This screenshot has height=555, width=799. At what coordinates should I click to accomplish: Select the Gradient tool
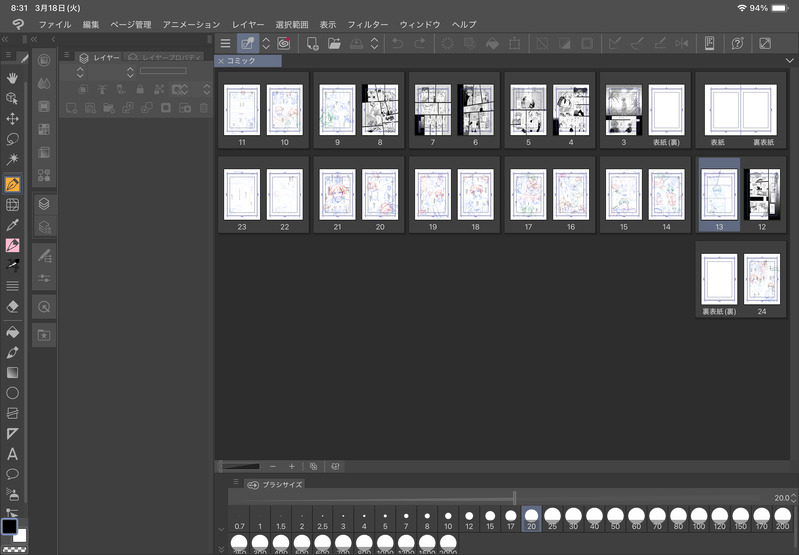12,373
